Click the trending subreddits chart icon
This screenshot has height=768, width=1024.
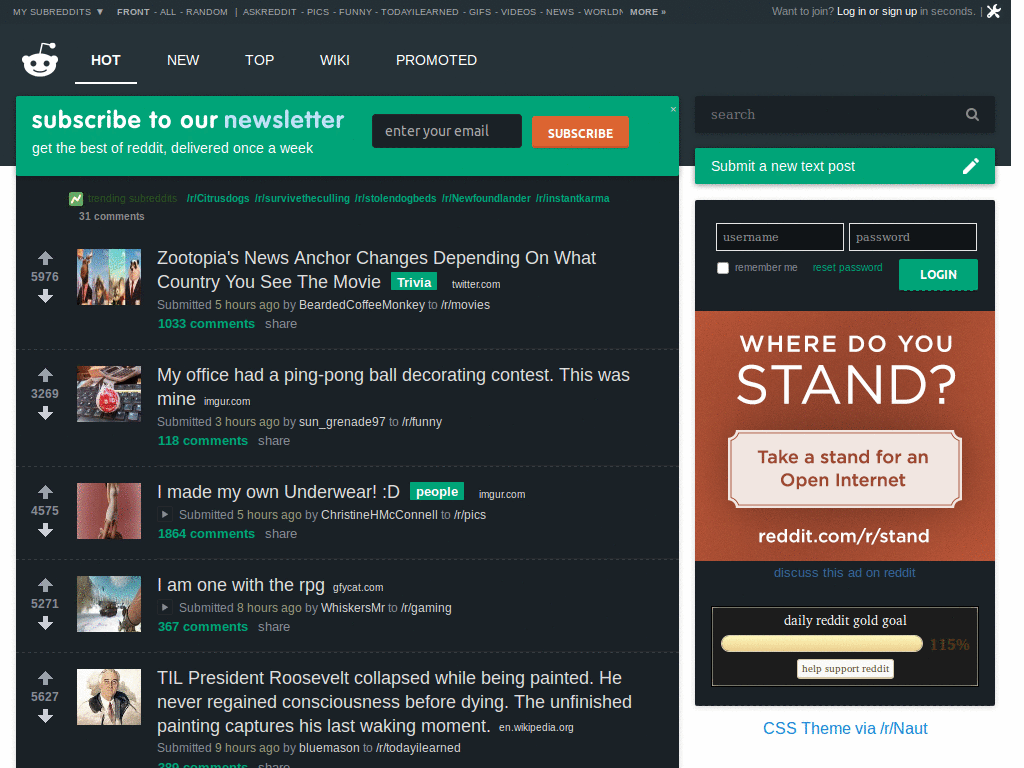(76, 199)
